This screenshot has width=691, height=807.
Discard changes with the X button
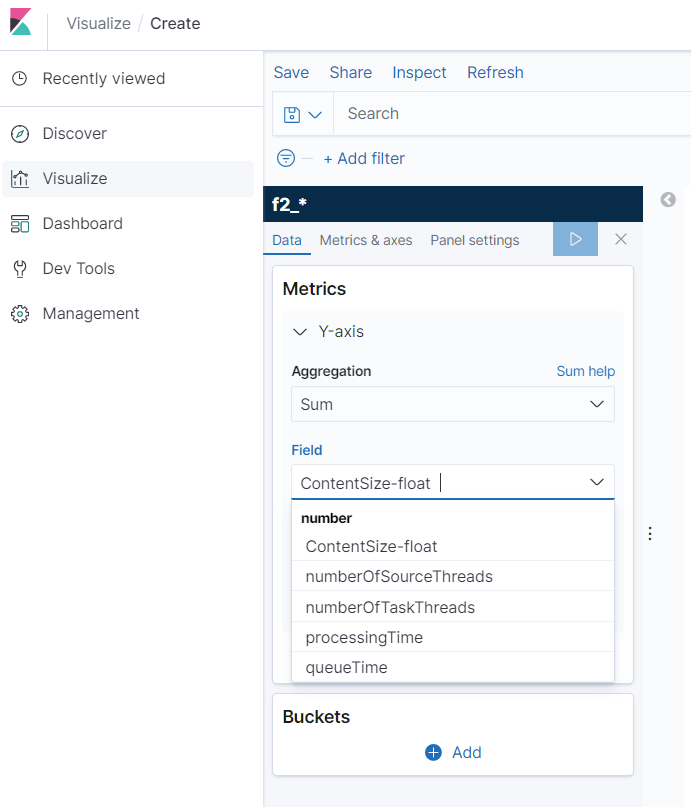(621, 239)
